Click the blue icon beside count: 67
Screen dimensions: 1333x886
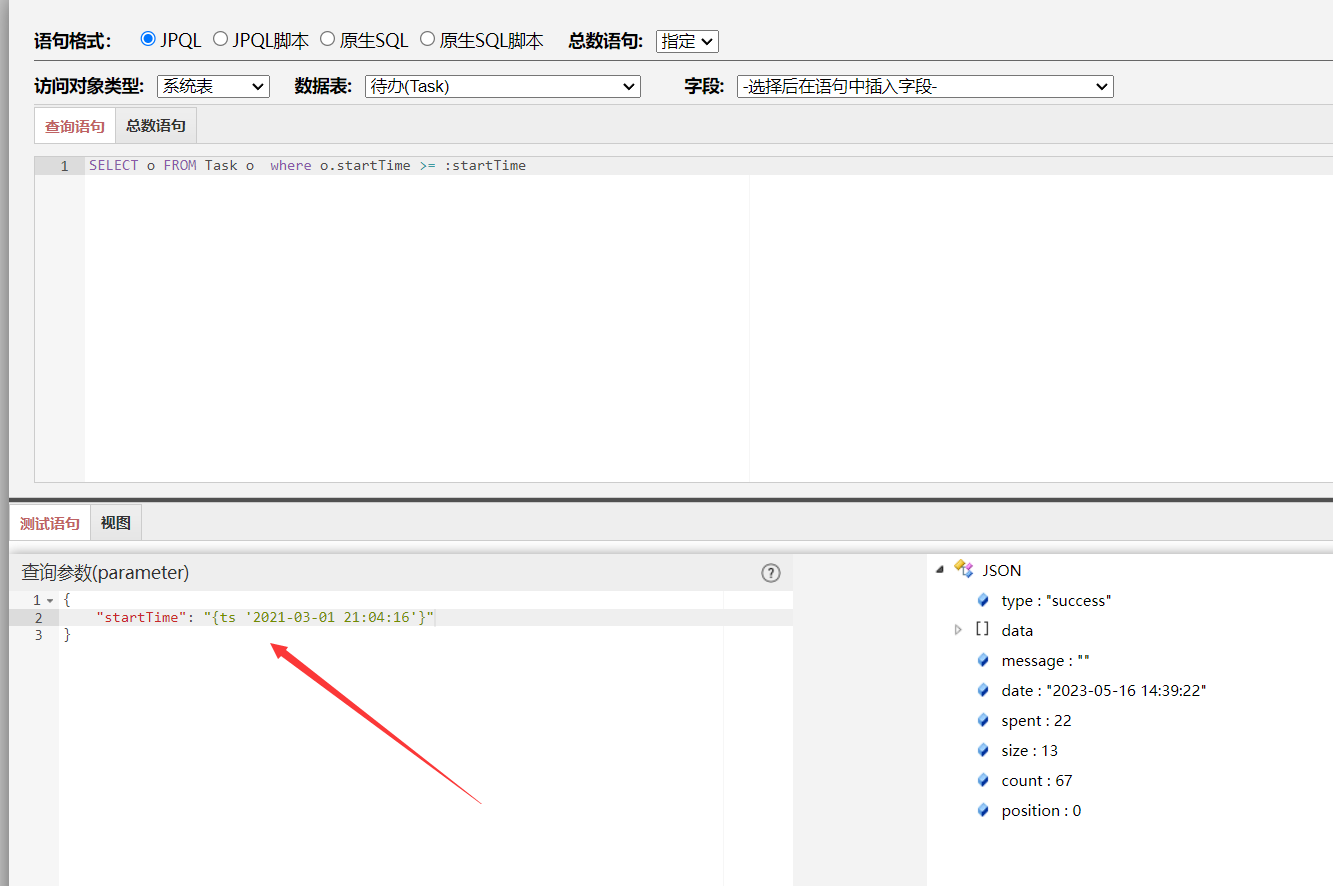tap(984, 780)
